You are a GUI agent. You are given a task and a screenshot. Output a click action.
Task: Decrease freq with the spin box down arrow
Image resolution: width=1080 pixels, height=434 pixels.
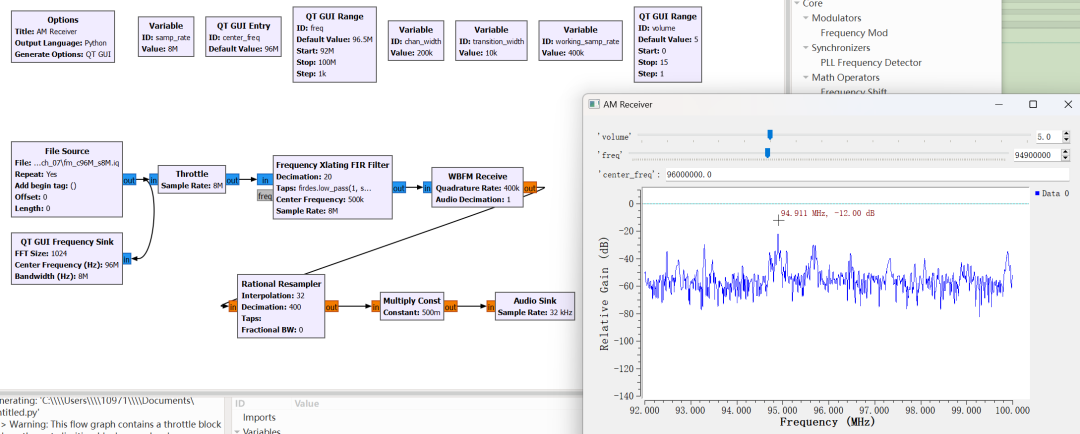tap(1066, 158)
